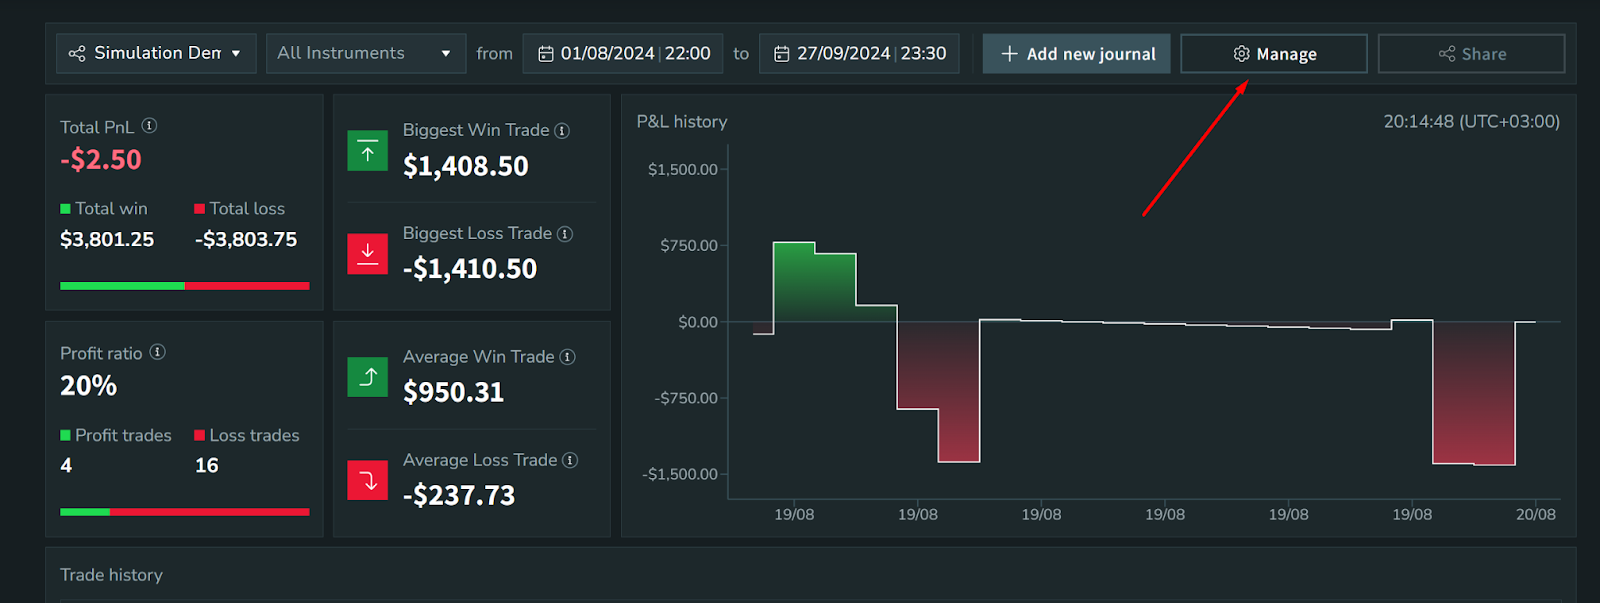Screen dimensions: 1600x603
Task: Click the Profit ratio info icon
Action: (x=157, y=352)
